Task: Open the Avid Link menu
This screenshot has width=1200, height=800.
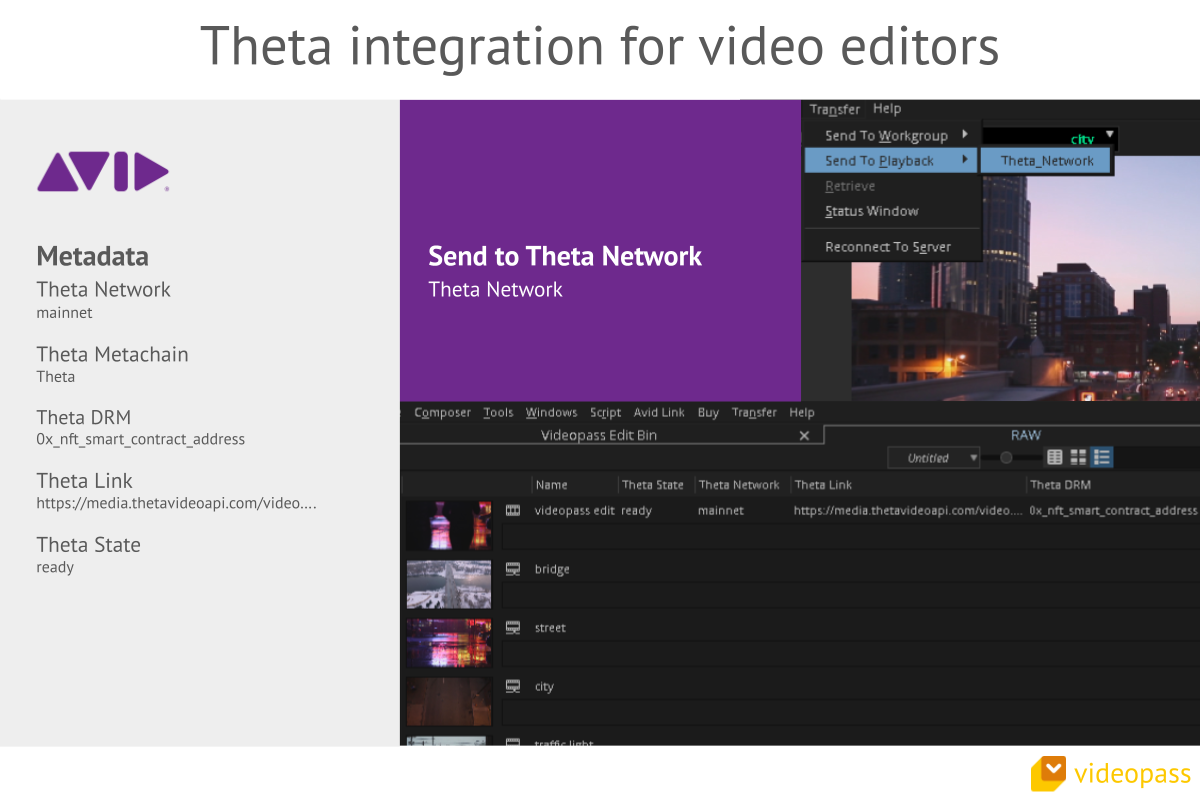Action: point(659,412)
